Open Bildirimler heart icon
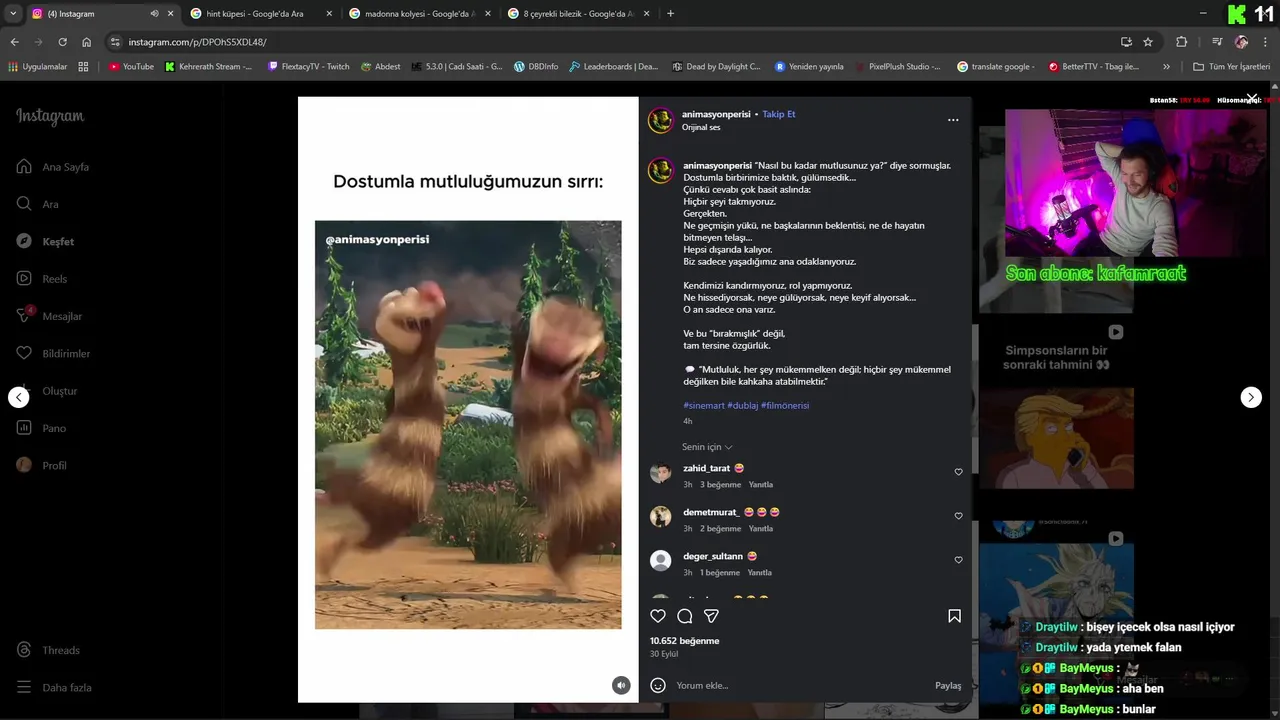The width and height of the screenshot is (1280, 720). [24, 353]
